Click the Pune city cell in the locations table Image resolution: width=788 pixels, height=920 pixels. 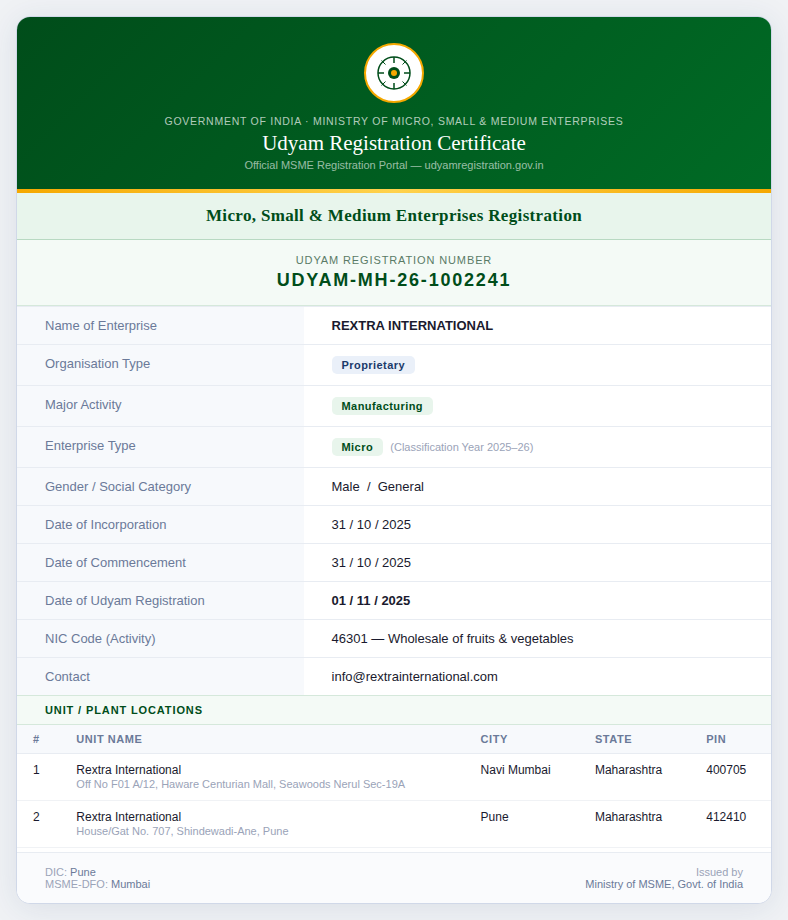tap(495, 817)
